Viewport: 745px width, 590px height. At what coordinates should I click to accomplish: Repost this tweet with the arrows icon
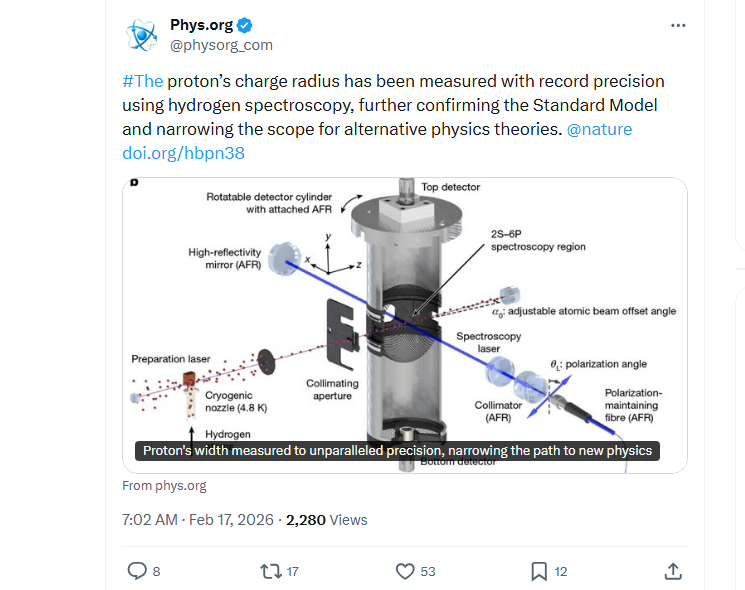[270, 571]
